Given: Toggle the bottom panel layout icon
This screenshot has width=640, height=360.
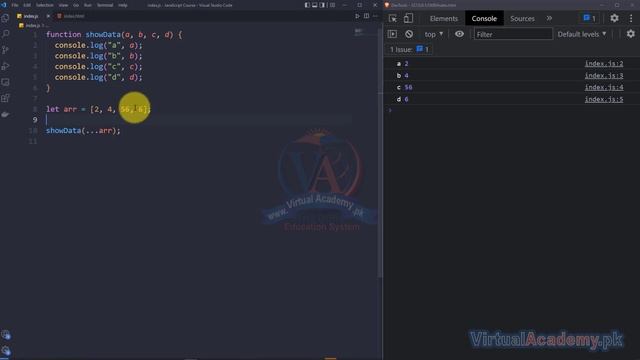Looking at the screenshot, I should click(x=315, y=5).
